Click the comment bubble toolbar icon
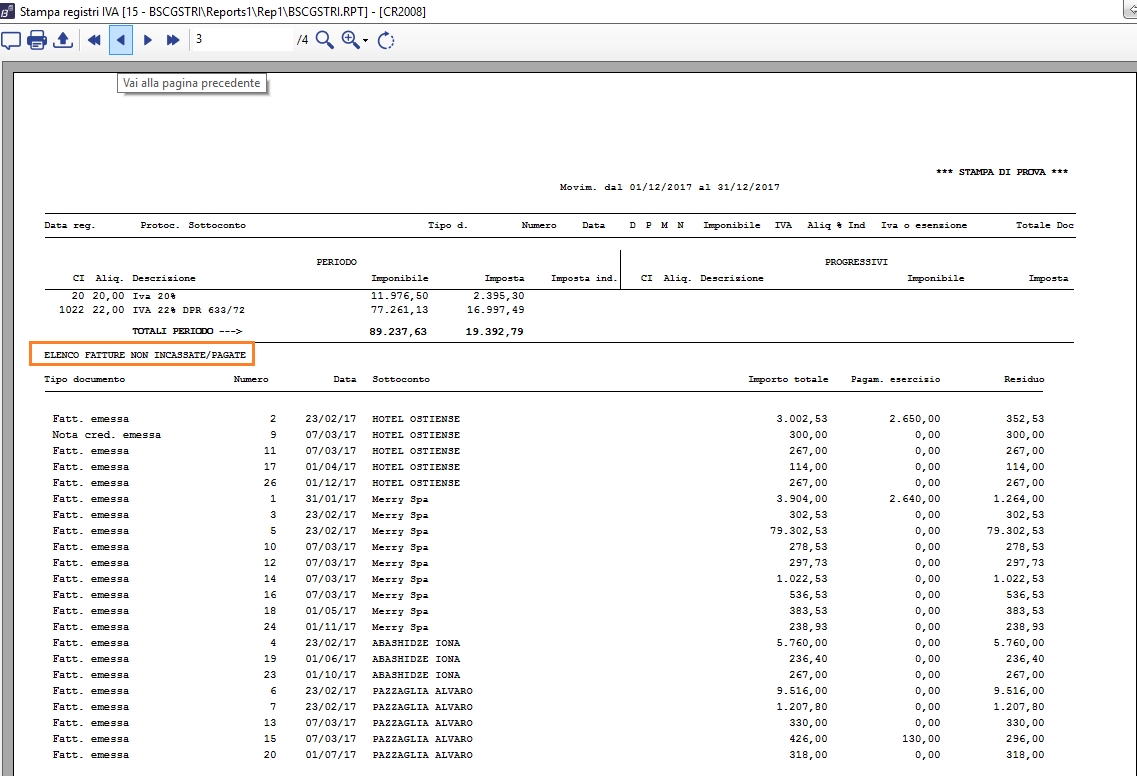 point(11,40)
